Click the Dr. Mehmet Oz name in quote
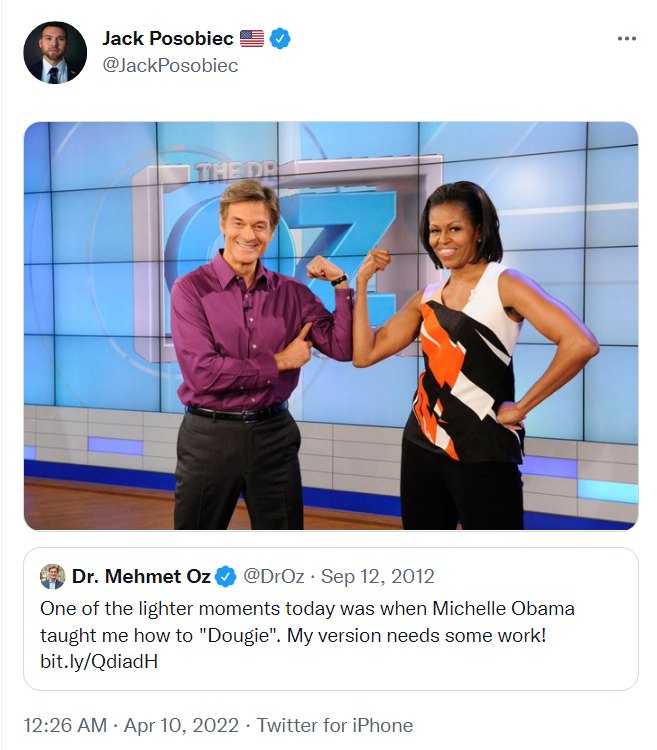Image resolution: width=657 pixels, height=750 pixels. 141,576
